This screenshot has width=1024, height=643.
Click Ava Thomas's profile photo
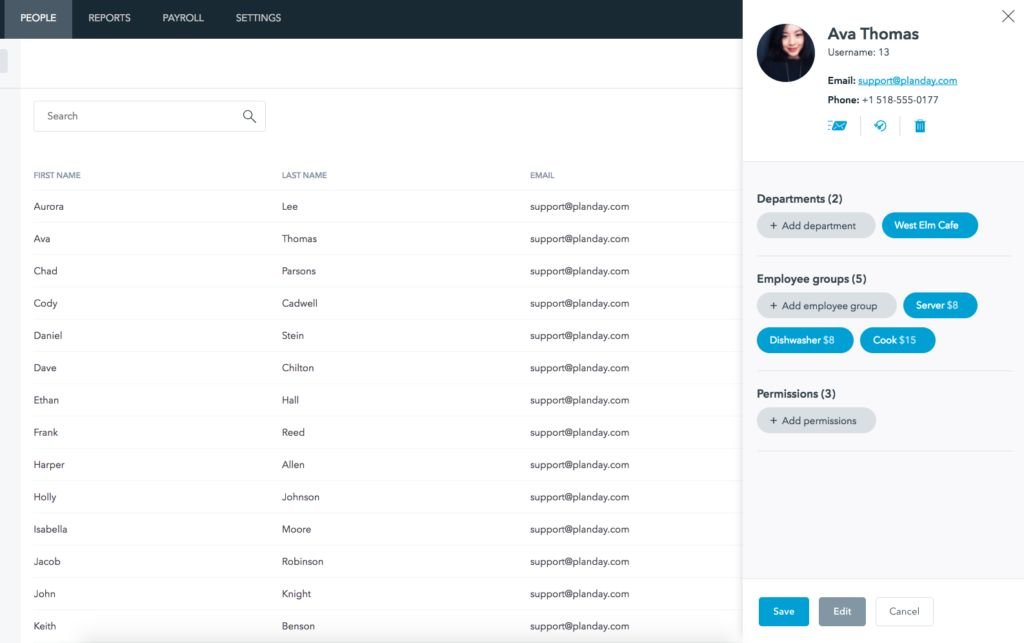point(786,53)
